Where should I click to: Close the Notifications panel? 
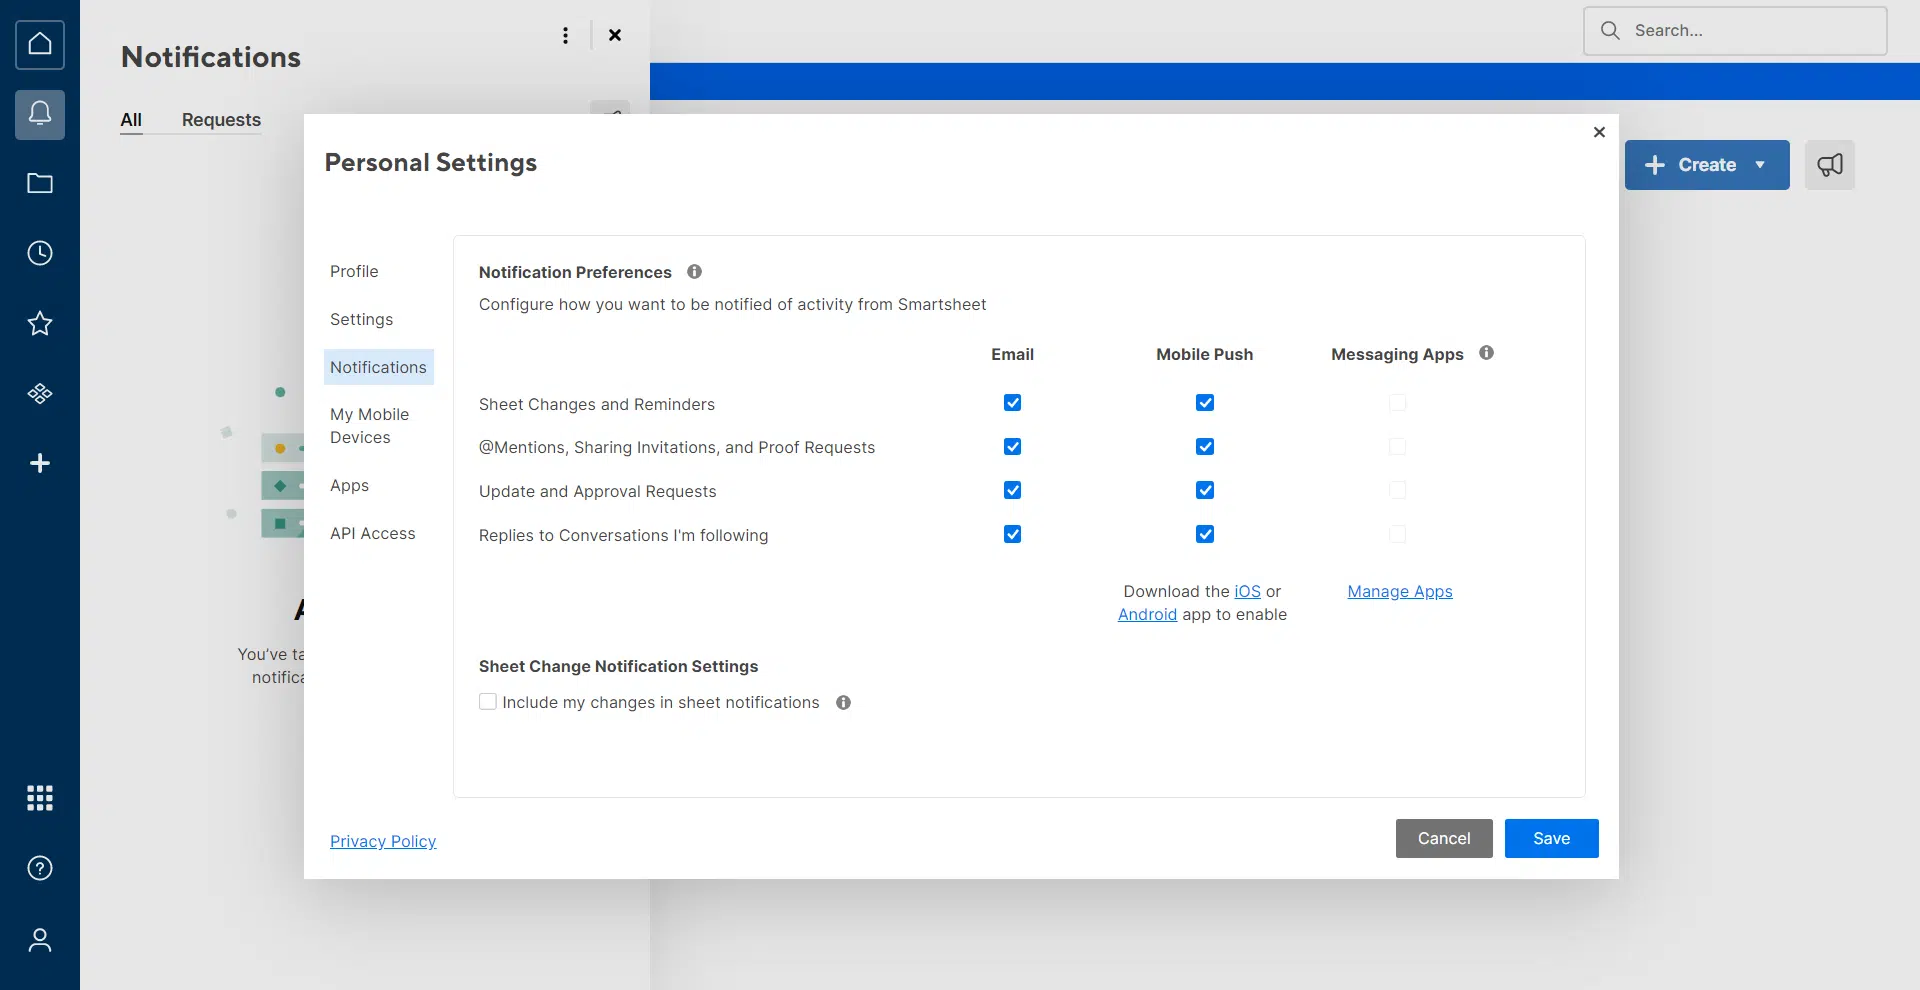click(615, 35)
